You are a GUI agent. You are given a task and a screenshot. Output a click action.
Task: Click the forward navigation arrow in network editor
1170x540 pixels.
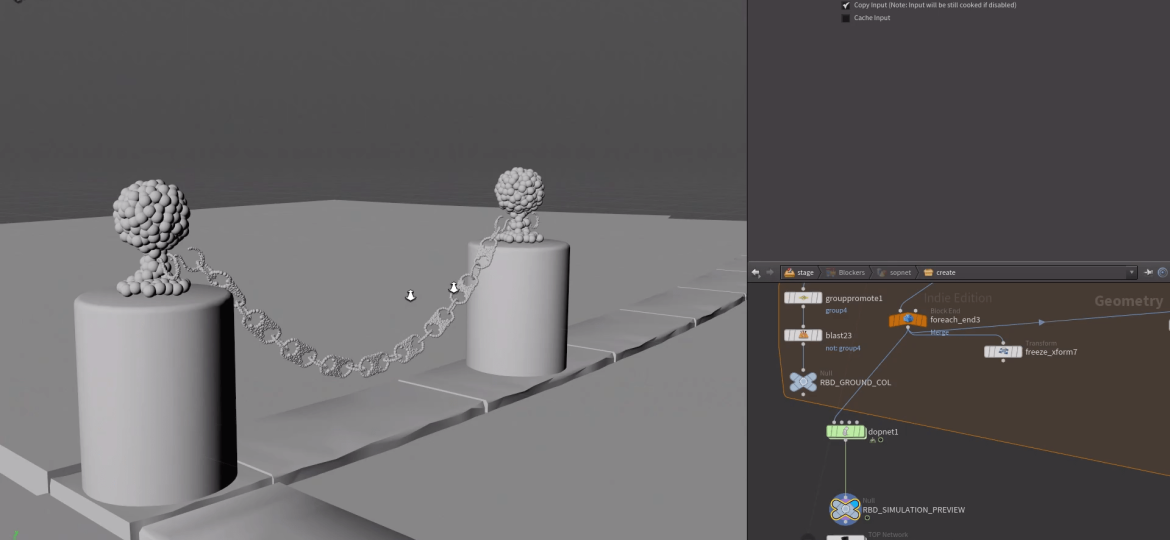tap(769, 272)
